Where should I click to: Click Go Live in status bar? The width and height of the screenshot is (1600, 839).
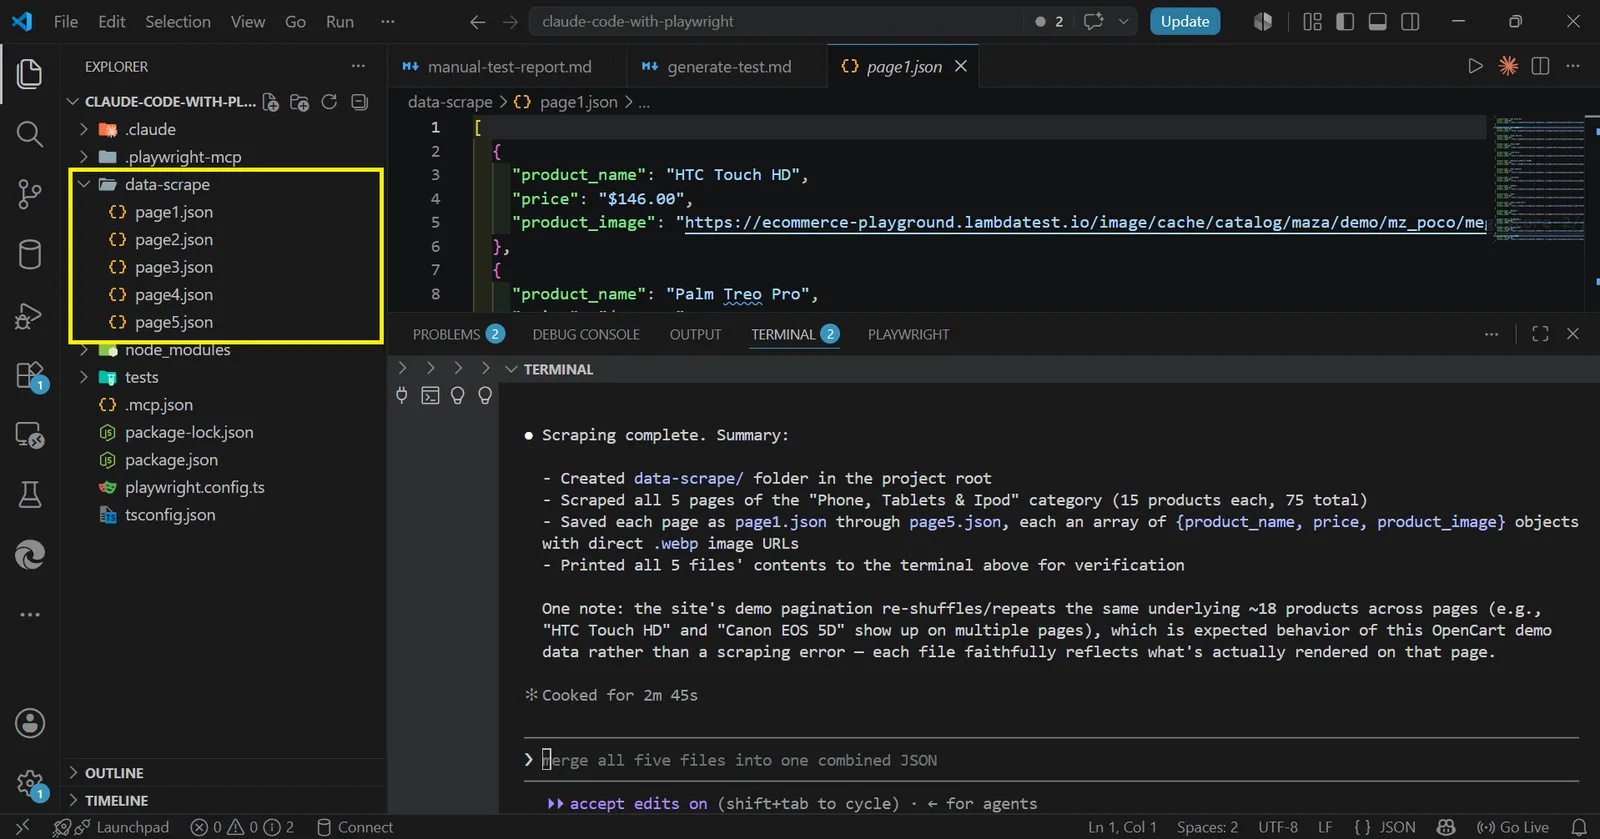[x=1513, y=827]
